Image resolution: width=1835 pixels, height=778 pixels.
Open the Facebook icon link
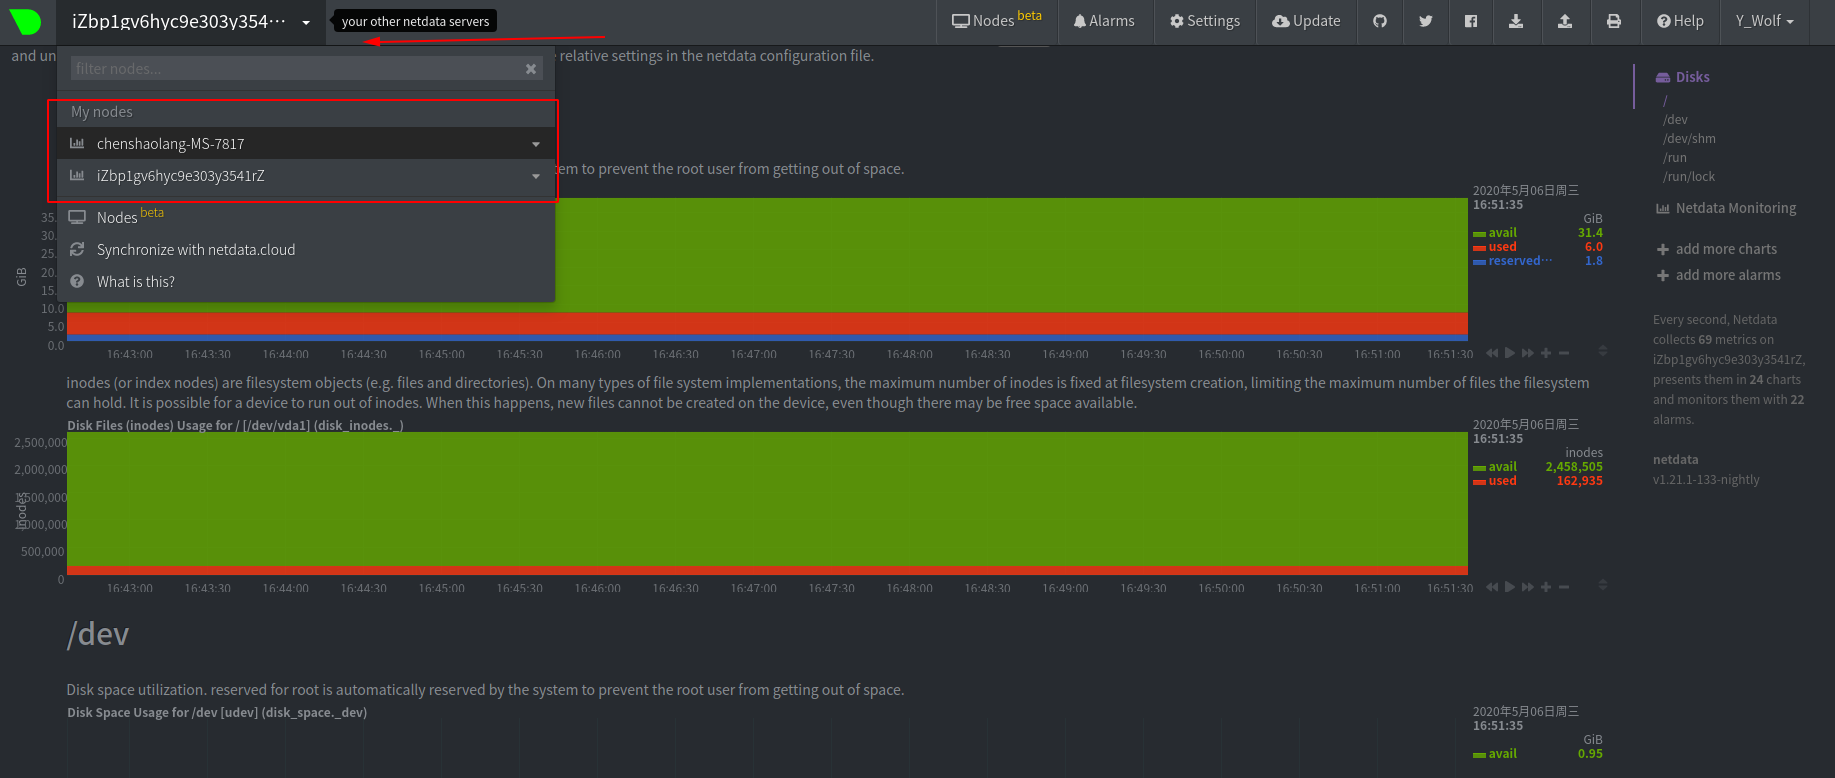1471,21
